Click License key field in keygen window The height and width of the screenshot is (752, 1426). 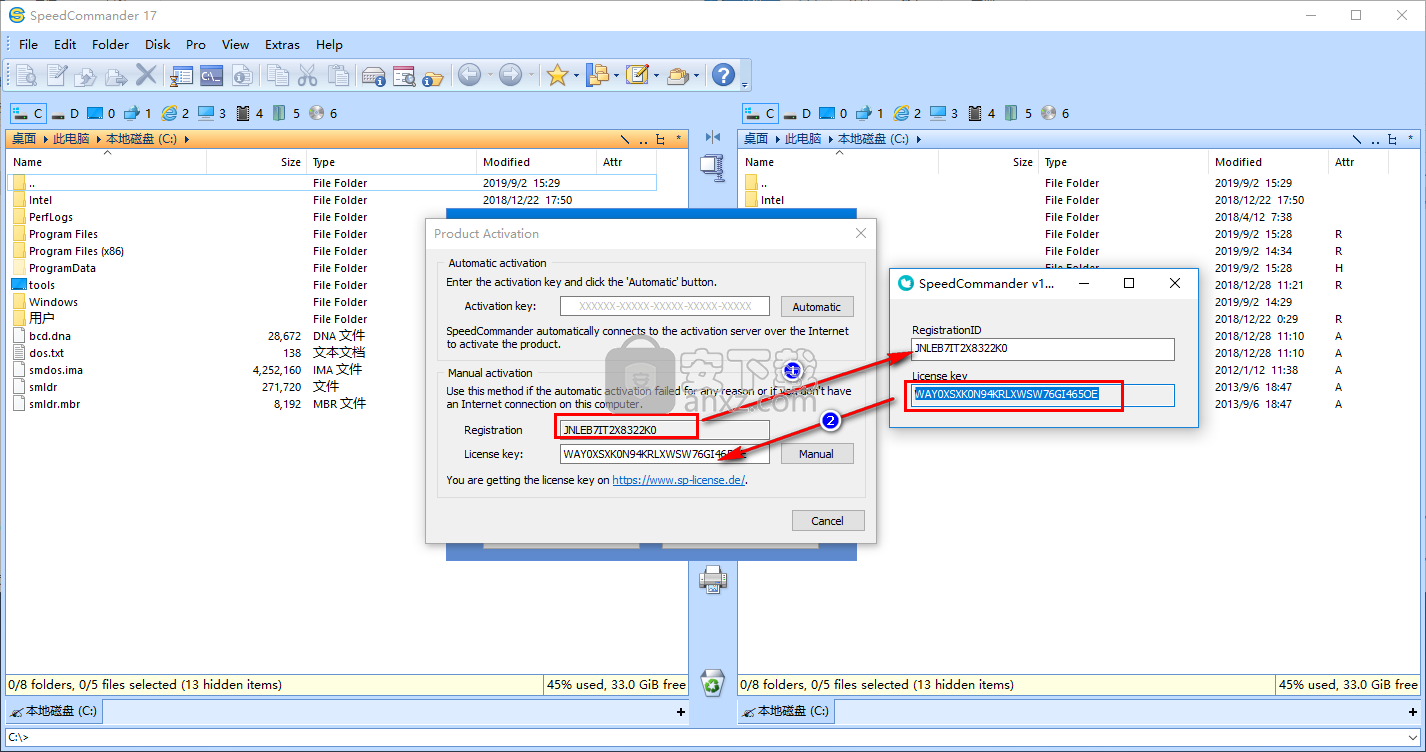point(1043,395)
